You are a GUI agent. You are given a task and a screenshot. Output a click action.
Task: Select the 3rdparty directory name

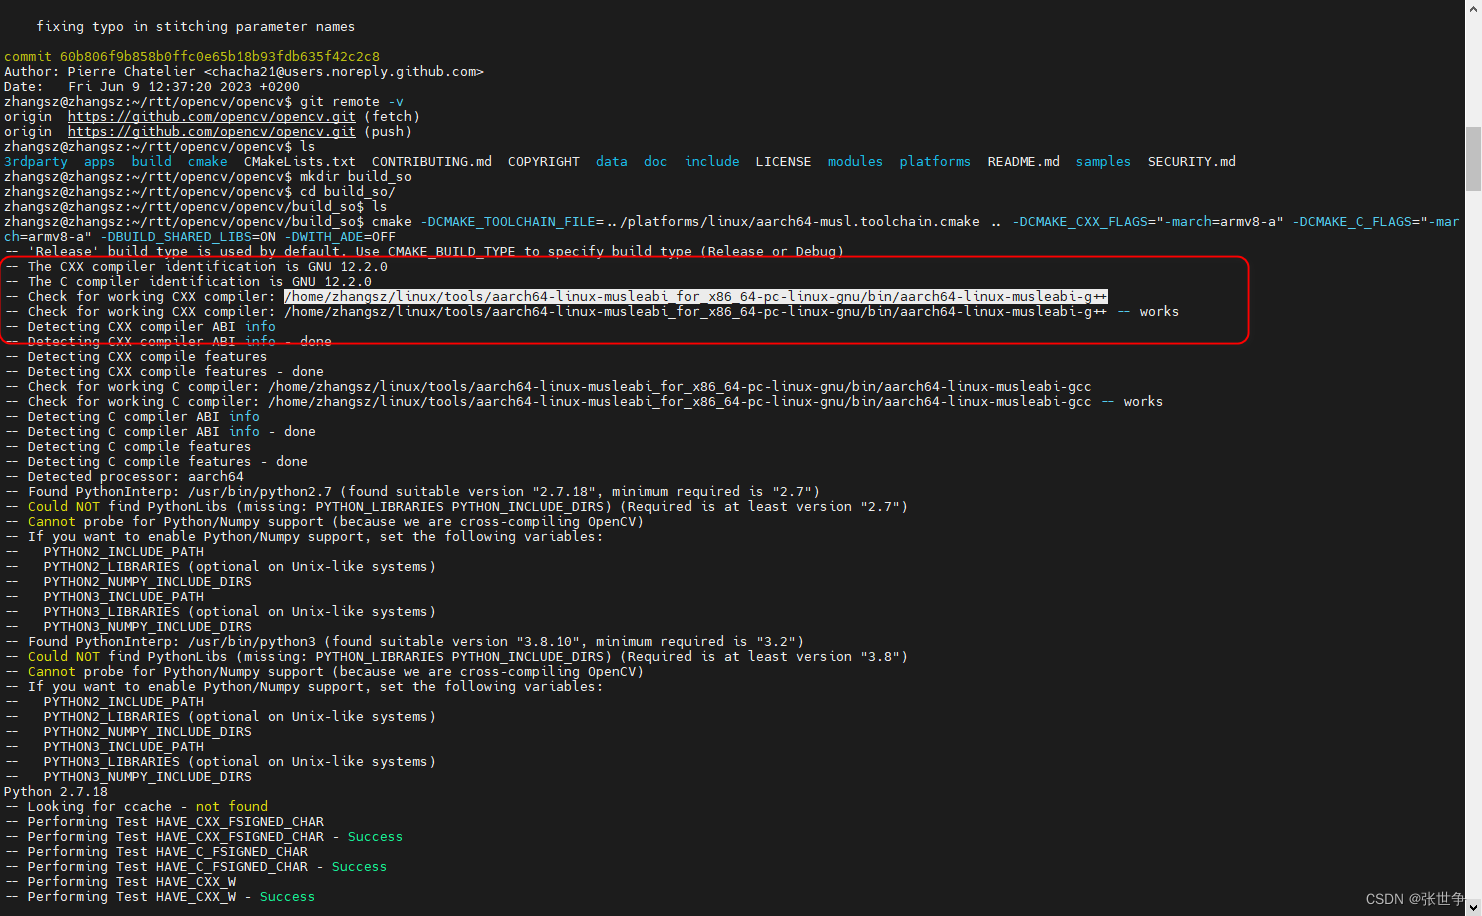35,161
